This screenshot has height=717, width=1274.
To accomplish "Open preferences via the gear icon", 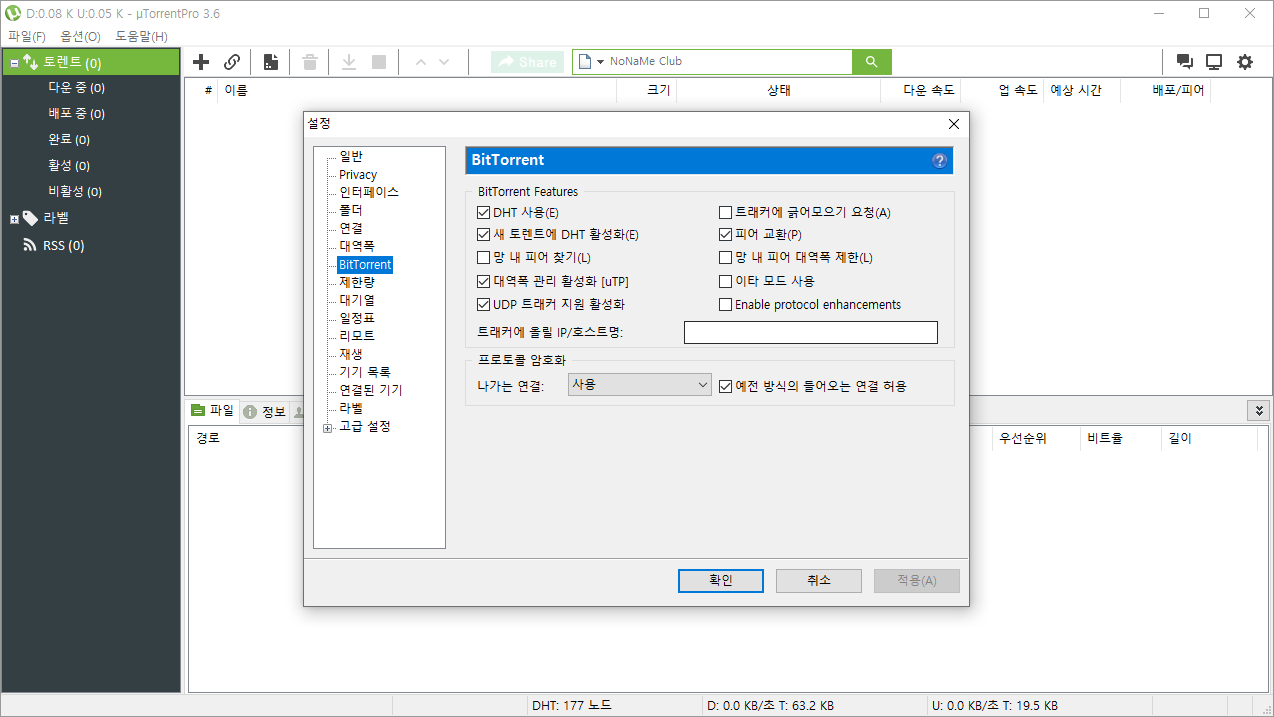I will pos(1245,62).
